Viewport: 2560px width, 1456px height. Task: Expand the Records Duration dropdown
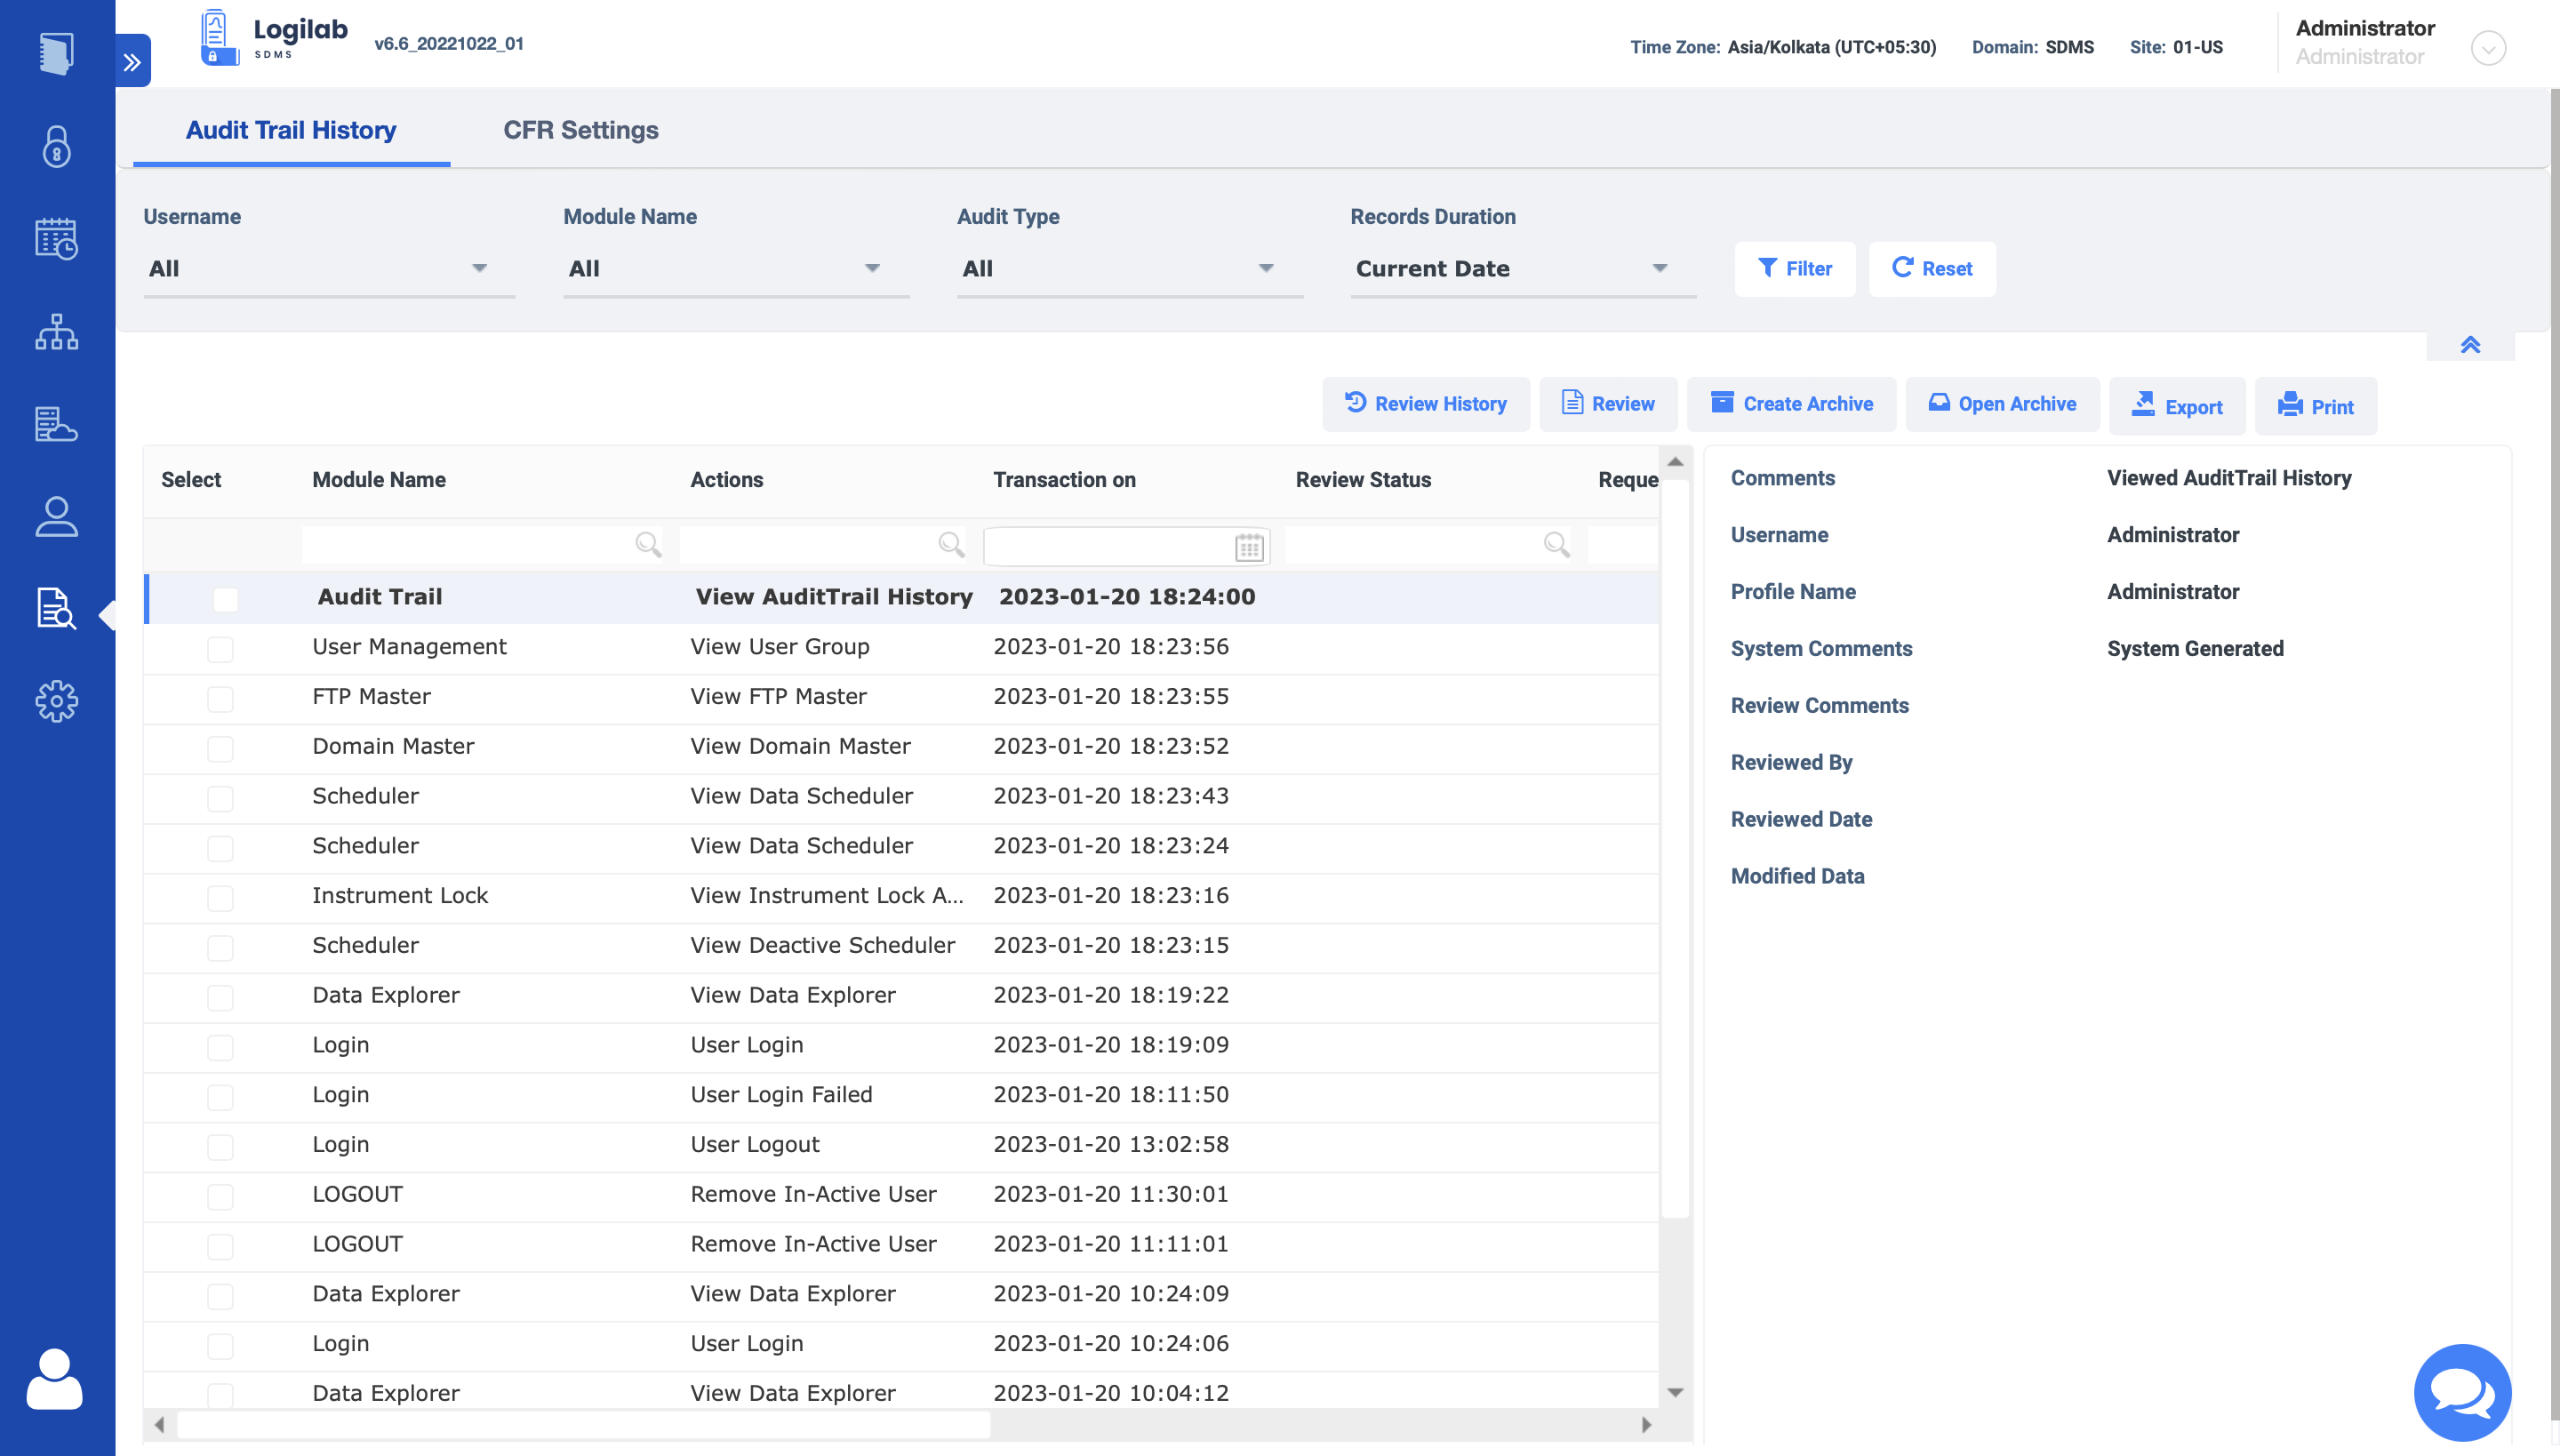pos(1522,268)
